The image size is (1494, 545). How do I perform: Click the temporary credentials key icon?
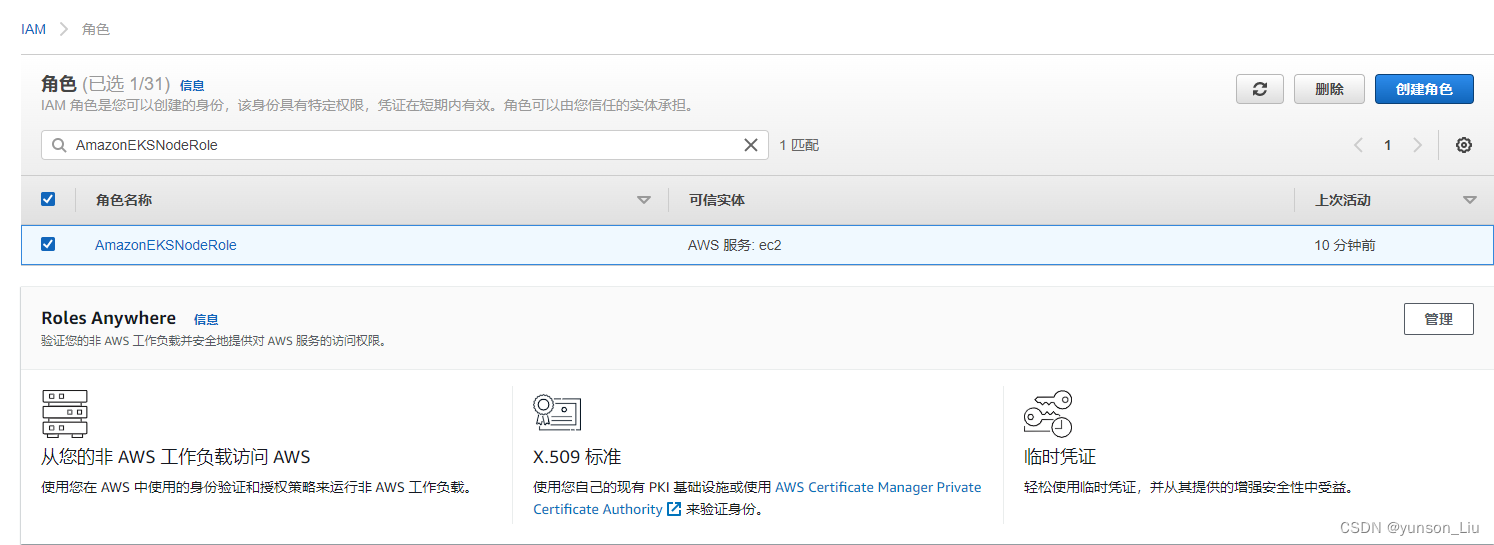(x=1048, y=413)
